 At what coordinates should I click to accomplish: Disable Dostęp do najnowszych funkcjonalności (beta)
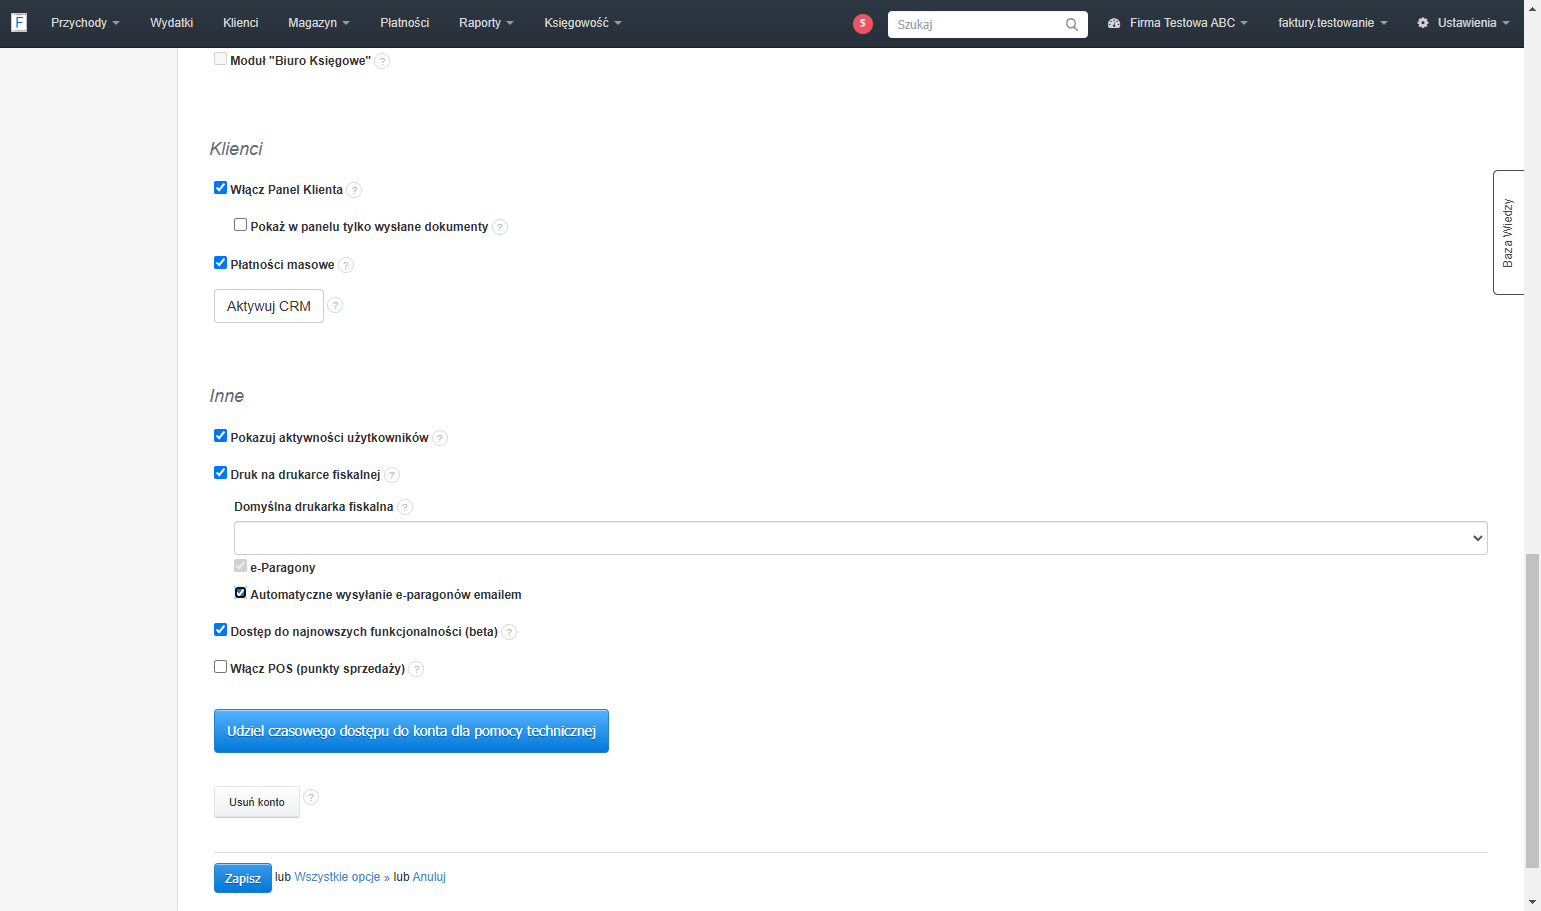[x=220, y=630]
